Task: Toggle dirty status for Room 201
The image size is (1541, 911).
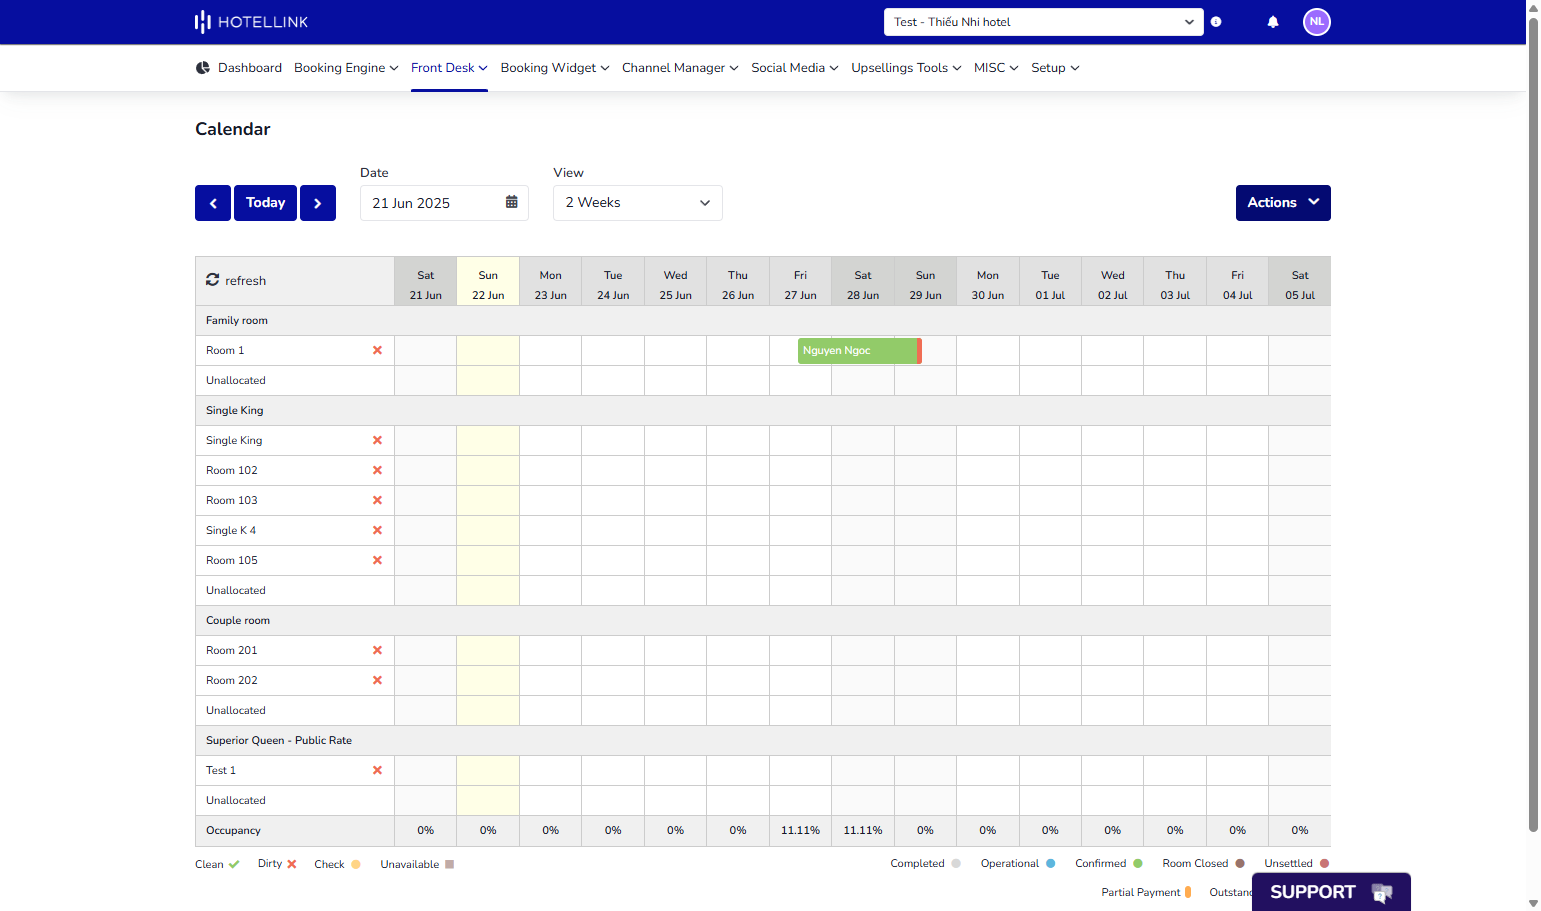Action: [x=377, y=650]
